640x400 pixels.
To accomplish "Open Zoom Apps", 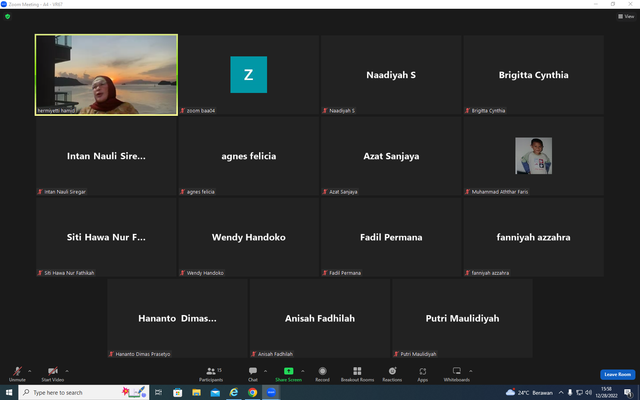I will click(422, 374).
